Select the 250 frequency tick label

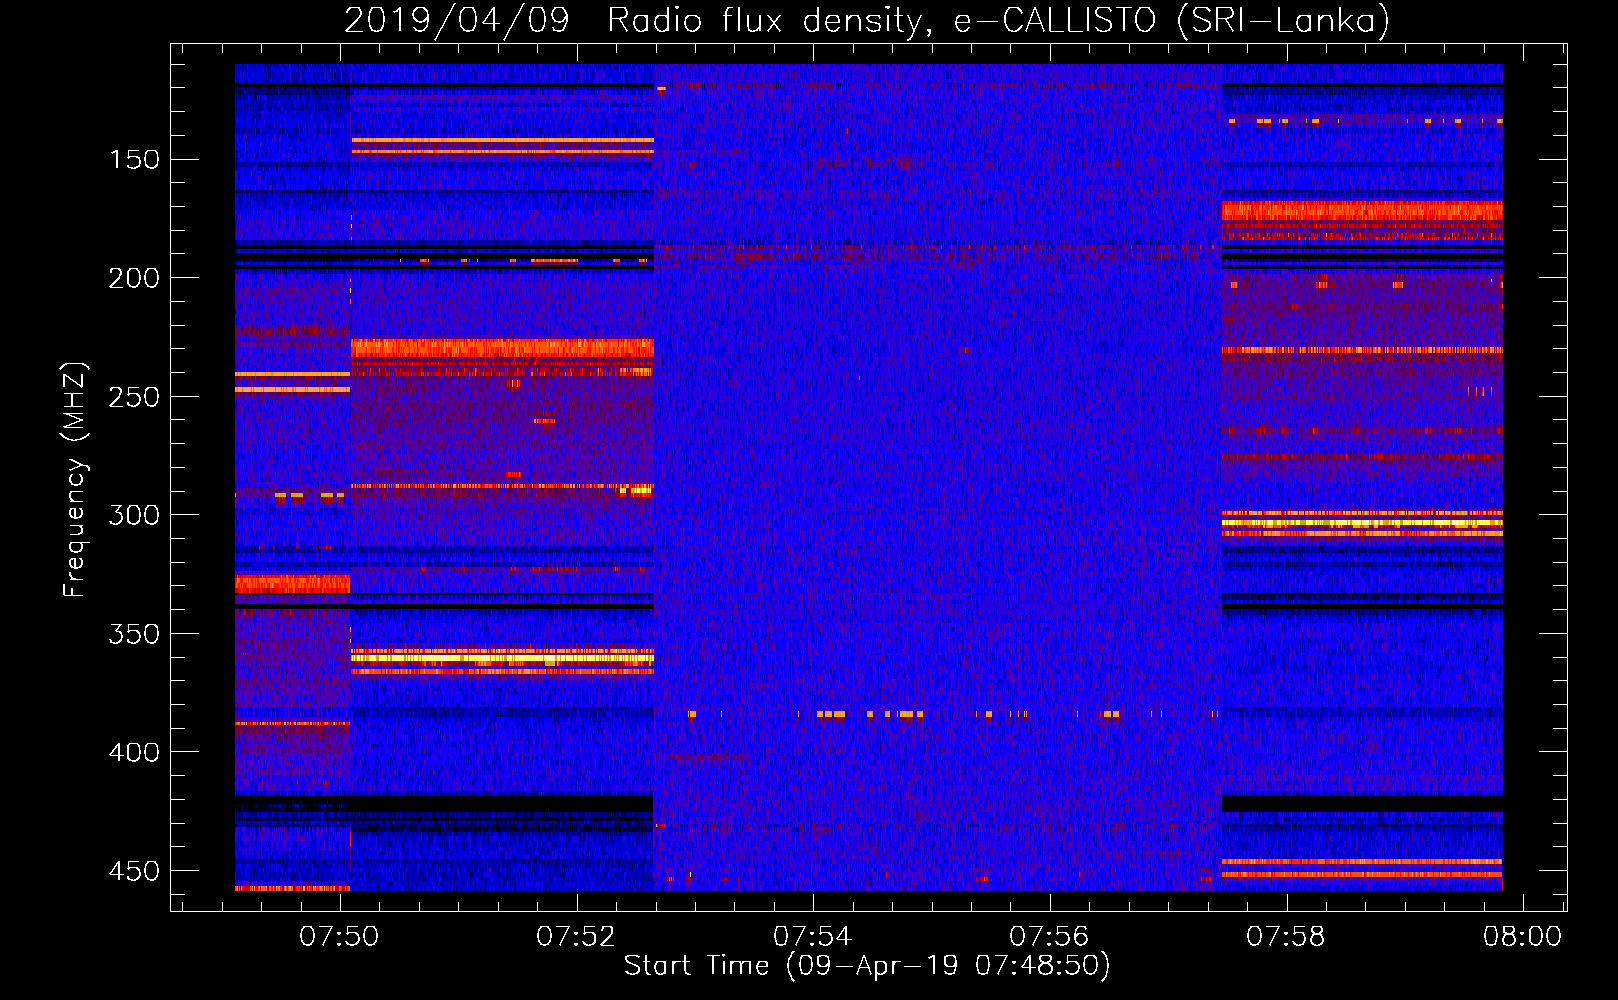134,397
